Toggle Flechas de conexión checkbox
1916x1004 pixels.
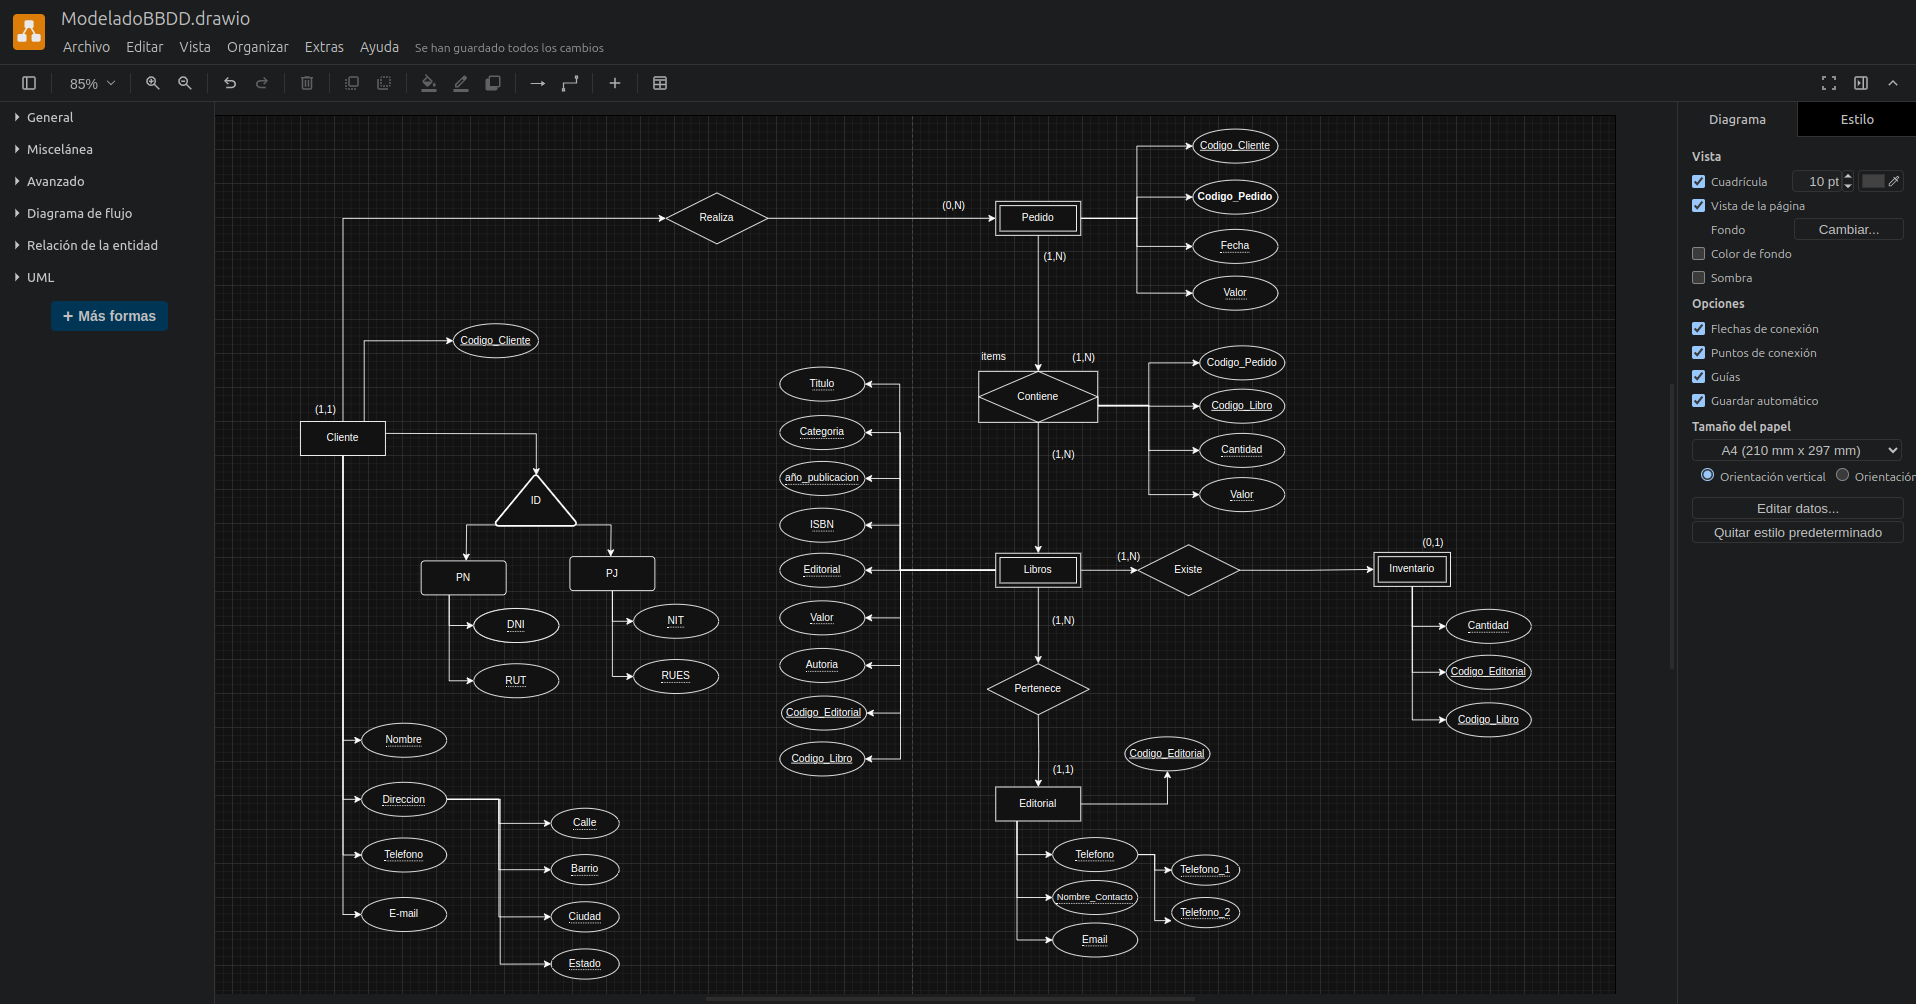coord(1698,328)
